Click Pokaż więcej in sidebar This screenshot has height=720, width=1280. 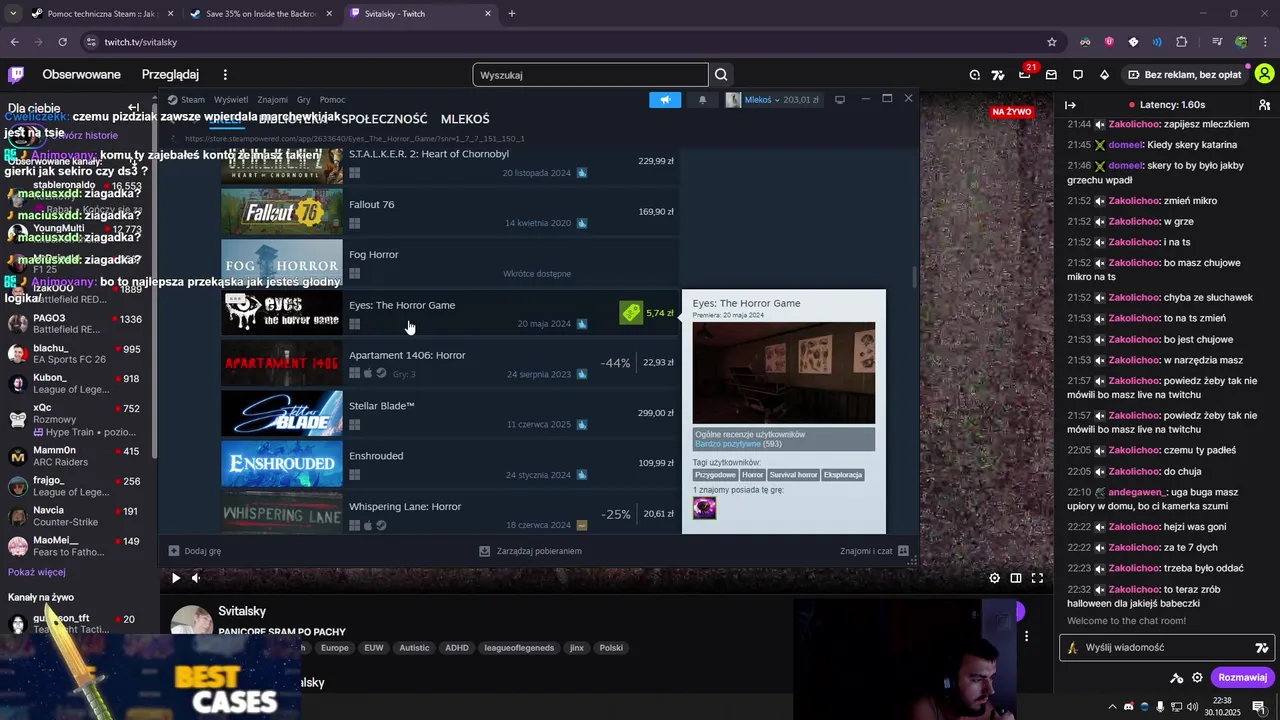coord(37,572)
